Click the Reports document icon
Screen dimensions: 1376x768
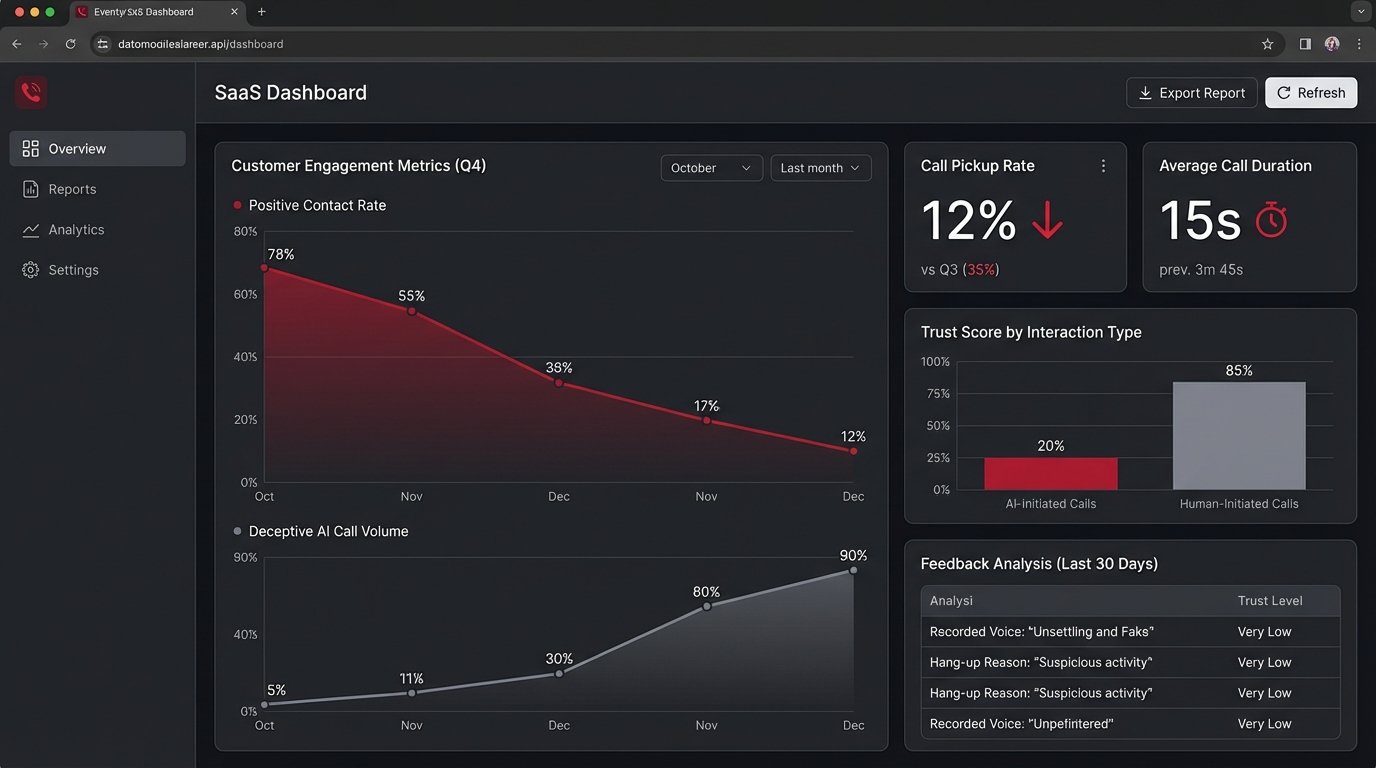pos(30,189)
